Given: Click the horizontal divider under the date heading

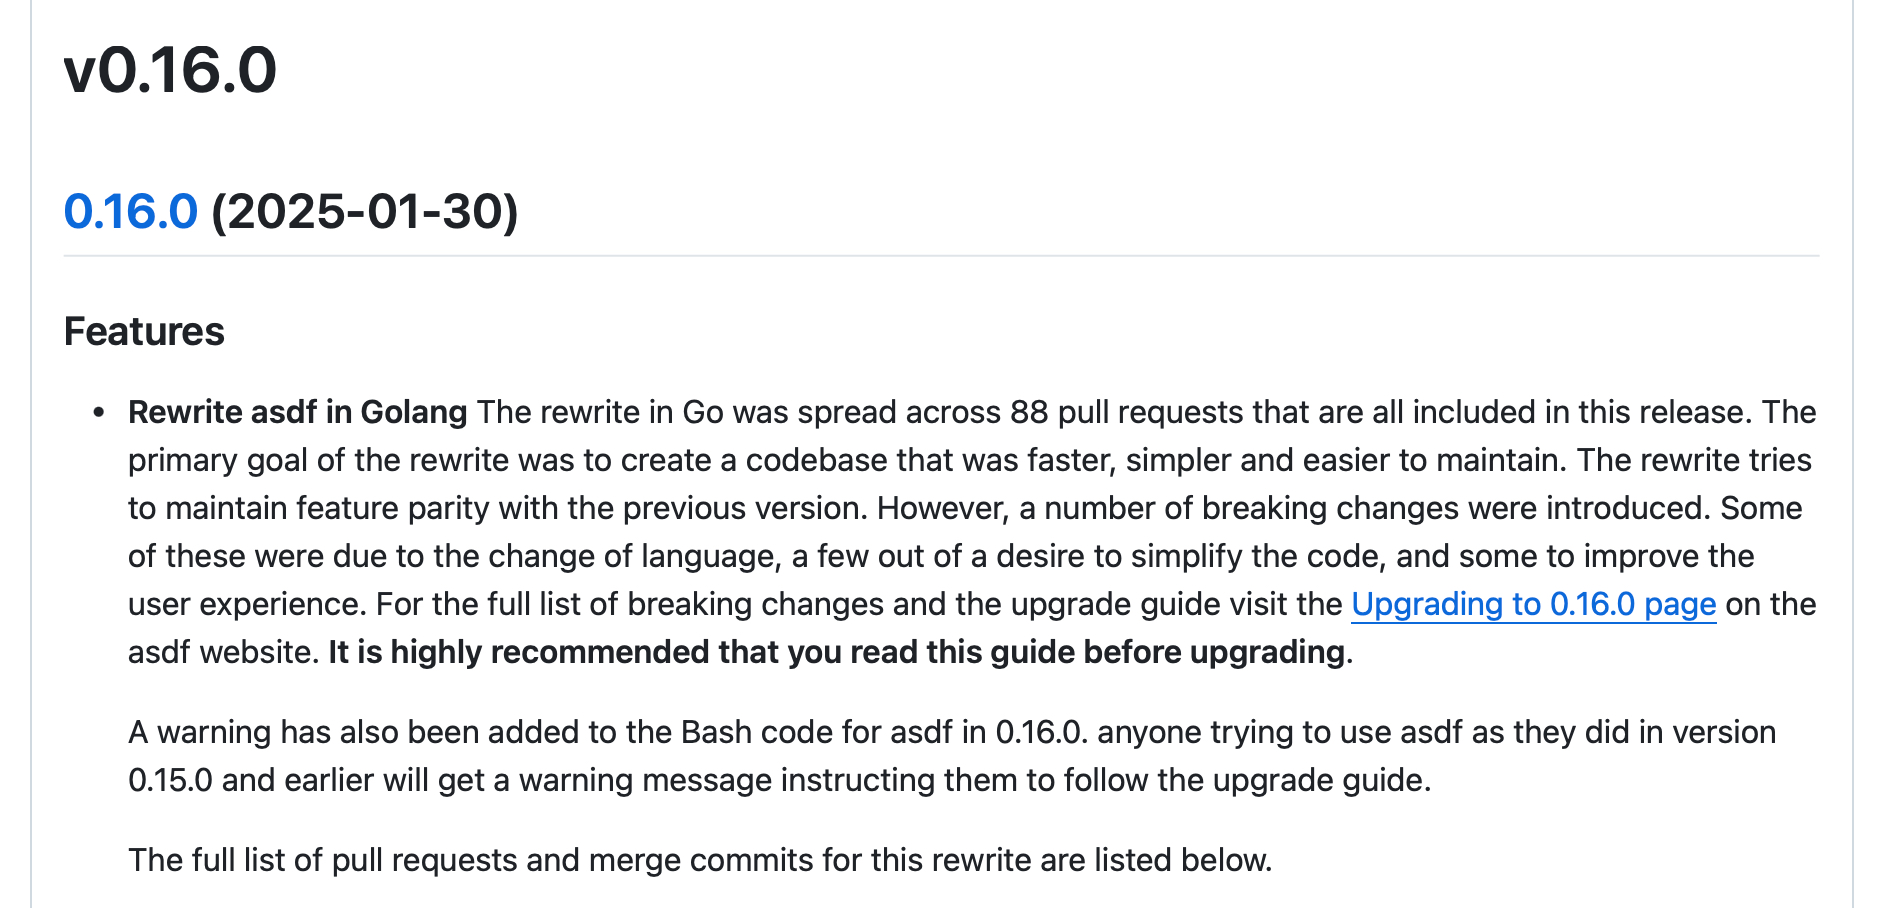Looking at the screenshot, I should [940, 256].
